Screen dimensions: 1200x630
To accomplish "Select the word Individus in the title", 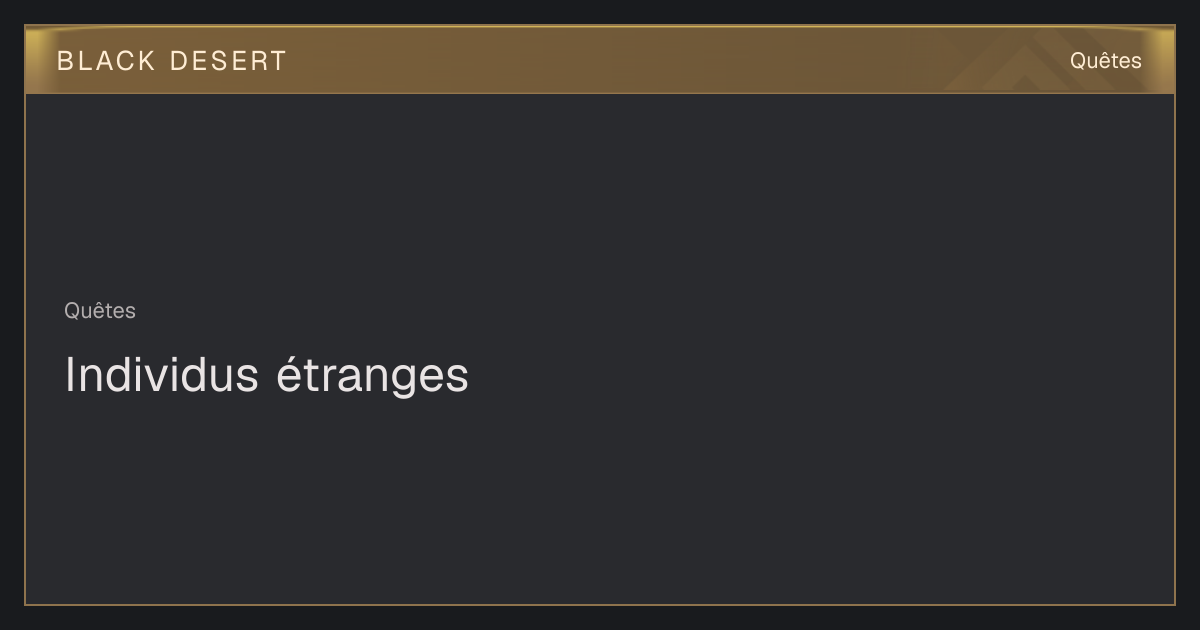I will [x=161, y=375].
